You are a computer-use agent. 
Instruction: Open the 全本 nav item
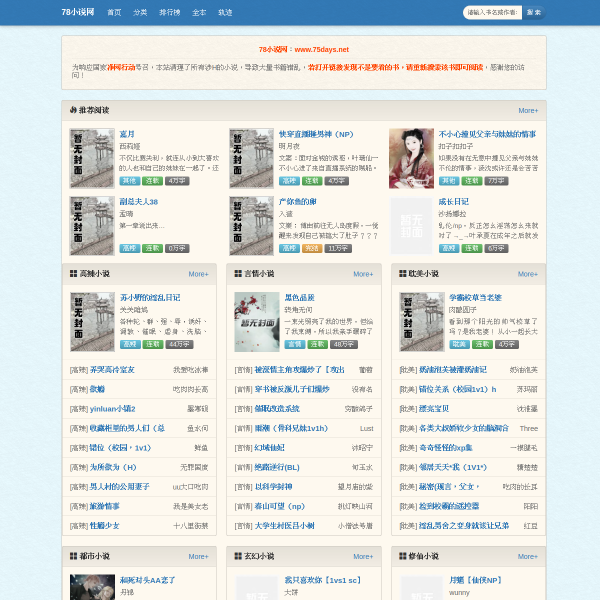point(199,13)
